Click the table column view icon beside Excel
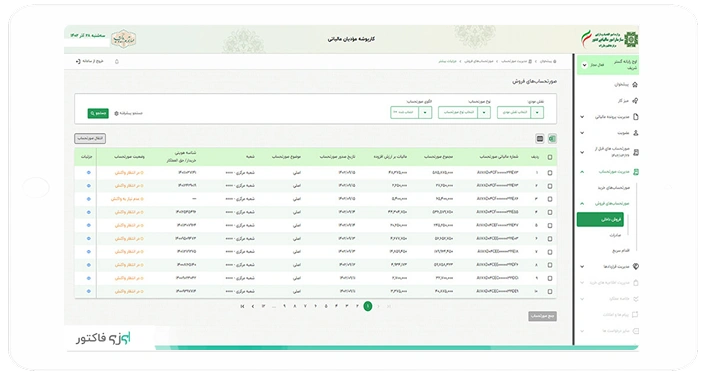Image resolution: width=708 pixels, height=376 pixels. [540, 139]
